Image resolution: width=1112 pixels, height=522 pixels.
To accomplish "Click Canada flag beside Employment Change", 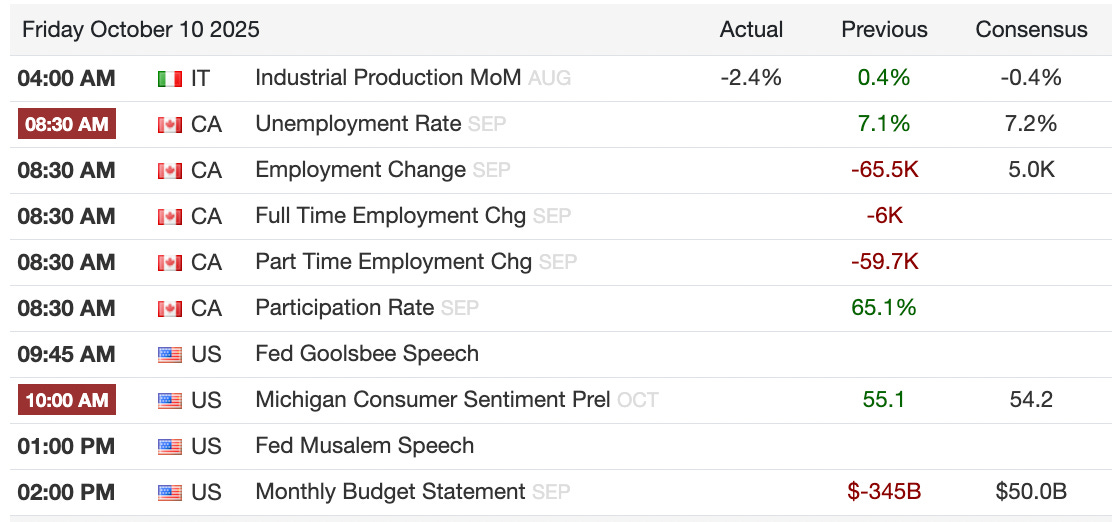I will click(169, 170).
